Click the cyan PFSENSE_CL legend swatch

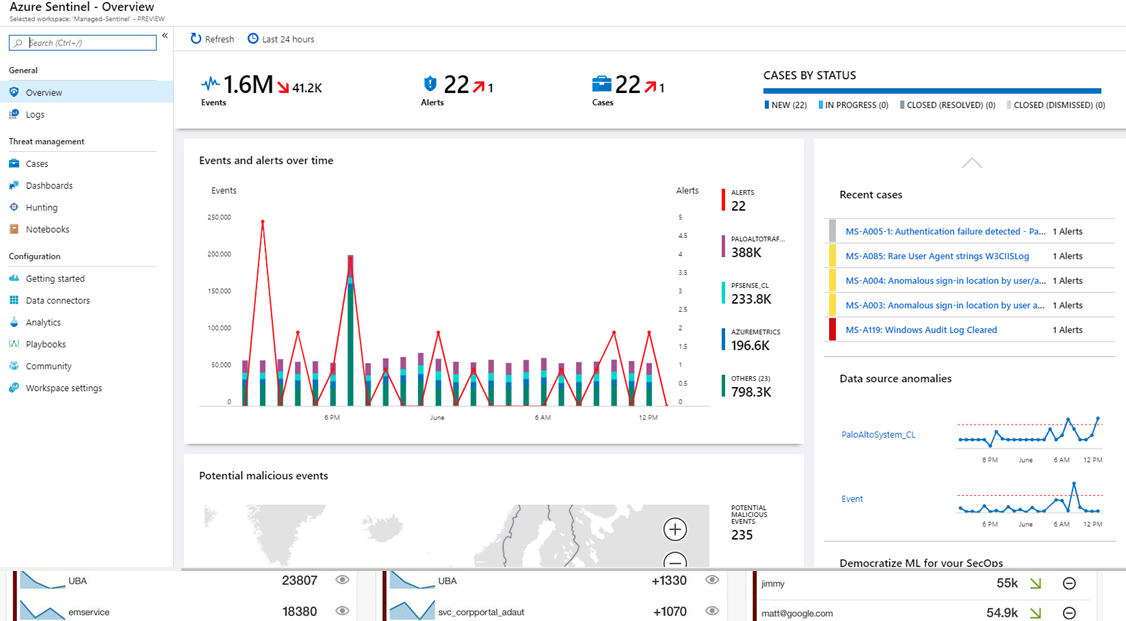(x=723, y=293)
